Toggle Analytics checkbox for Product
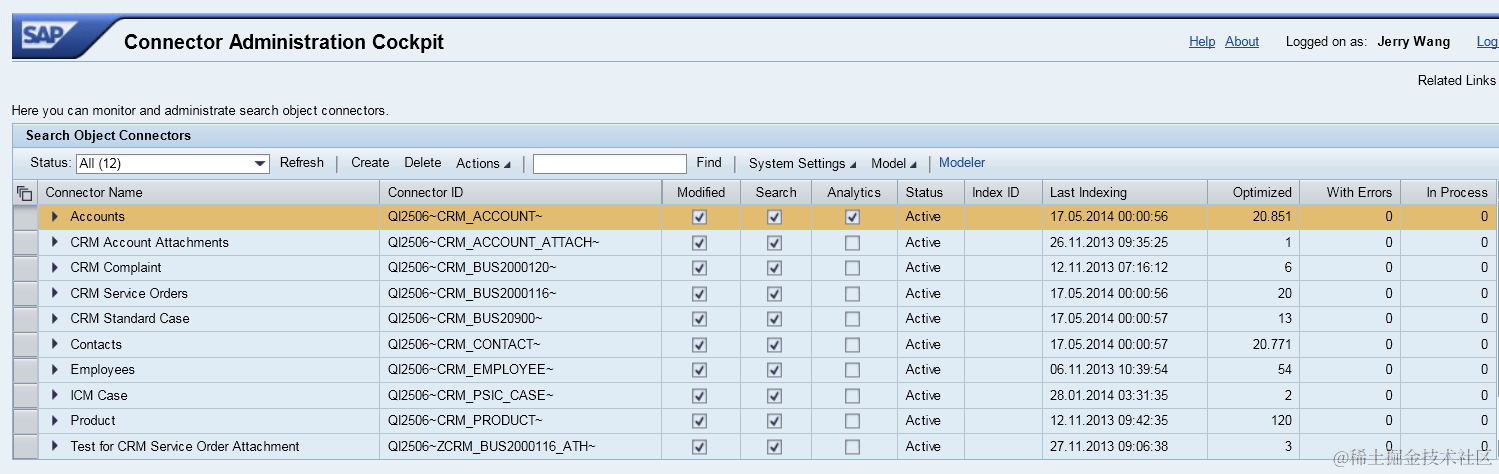This screenshot has height=474, width=1499. [852, 421]
